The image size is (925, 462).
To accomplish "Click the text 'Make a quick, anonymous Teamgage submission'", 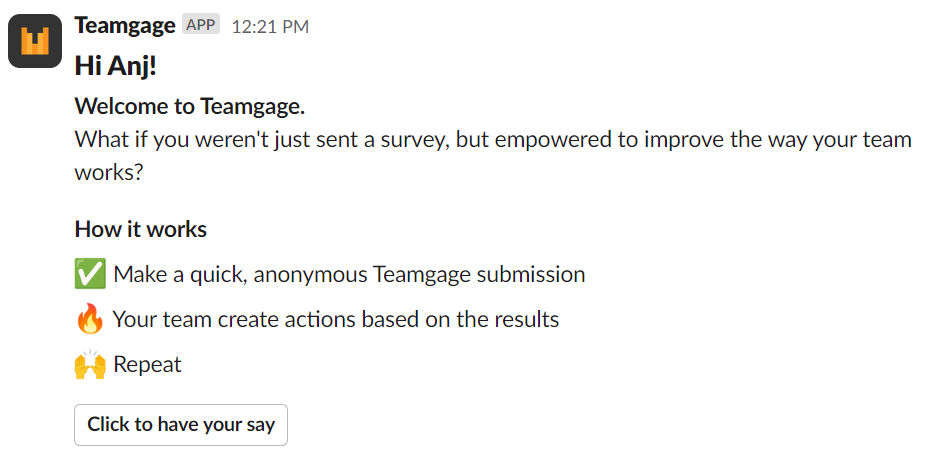I will coord(349,274).
